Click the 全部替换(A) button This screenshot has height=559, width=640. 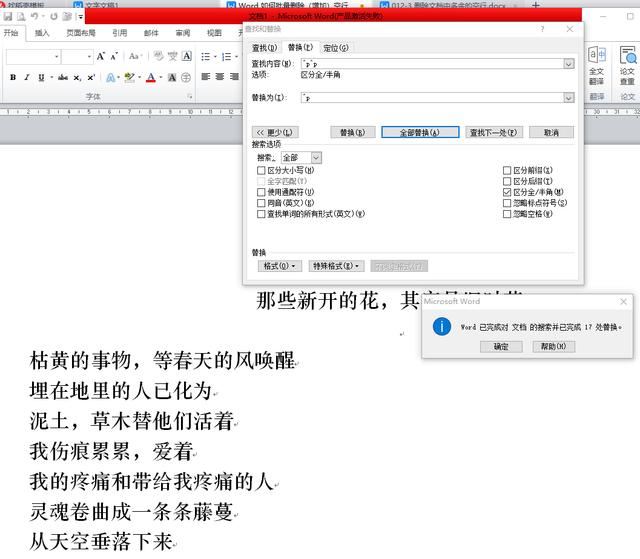pyautogui.click(x=420, y=133)
